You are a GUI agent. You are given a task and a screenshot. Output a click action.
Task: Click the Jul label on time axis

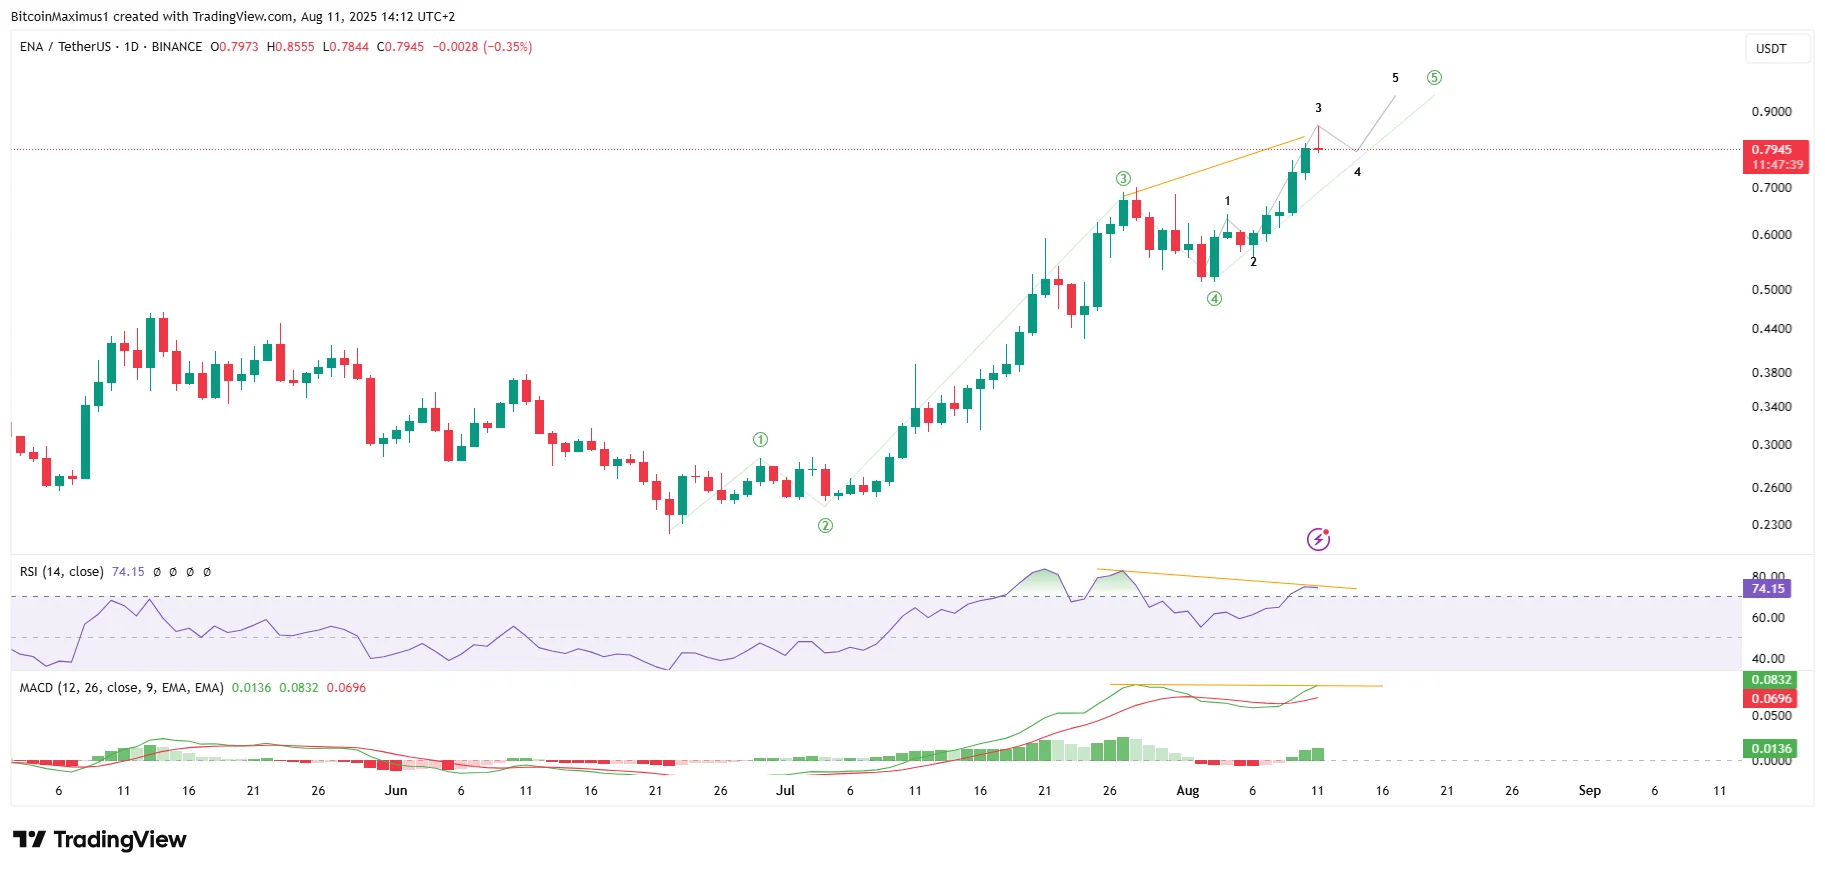[x=785, y=791]
